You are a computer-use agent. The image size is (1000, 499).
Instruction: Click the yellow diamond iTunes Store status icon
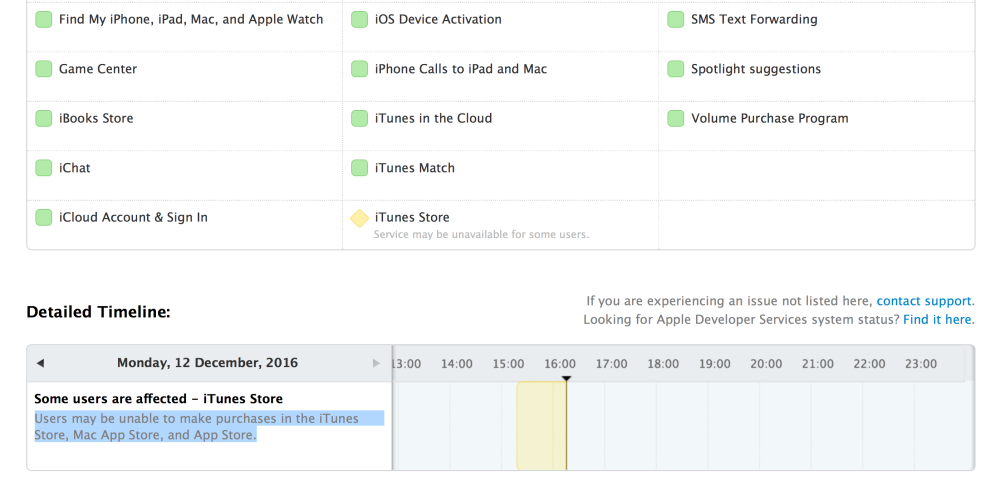(x=359, y=218)
